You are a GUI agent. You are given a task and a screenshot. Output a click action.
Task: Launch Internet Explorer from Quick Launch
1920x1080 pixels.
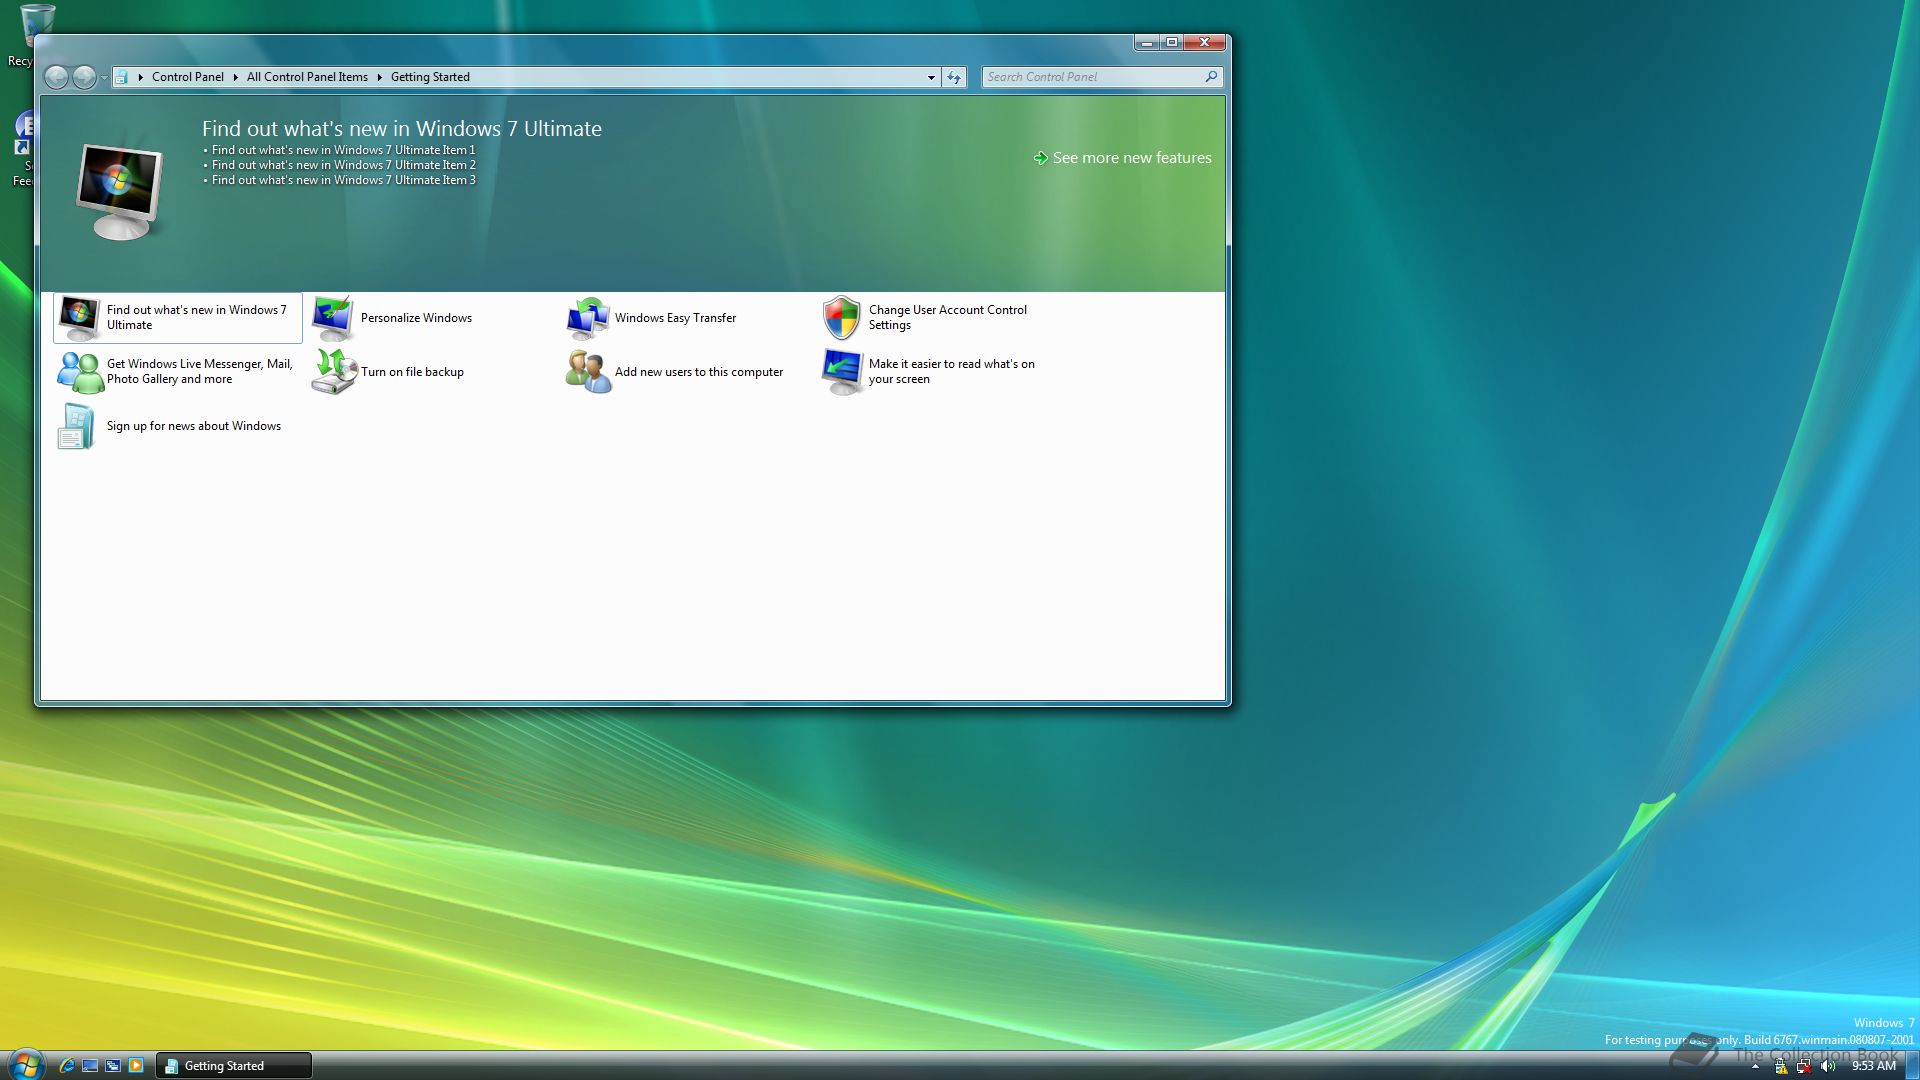pyautogui.click(x=67, y=1066)
